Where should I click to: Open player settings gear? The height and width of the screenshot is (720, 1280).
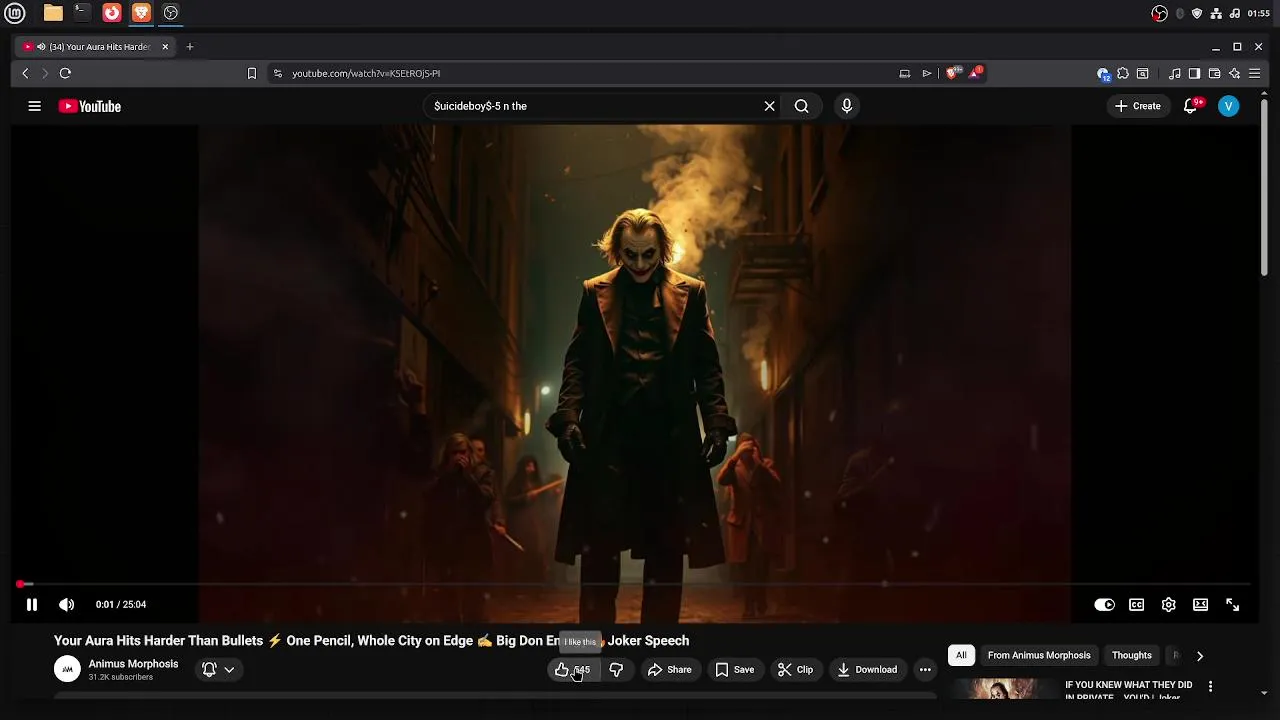1168,604
